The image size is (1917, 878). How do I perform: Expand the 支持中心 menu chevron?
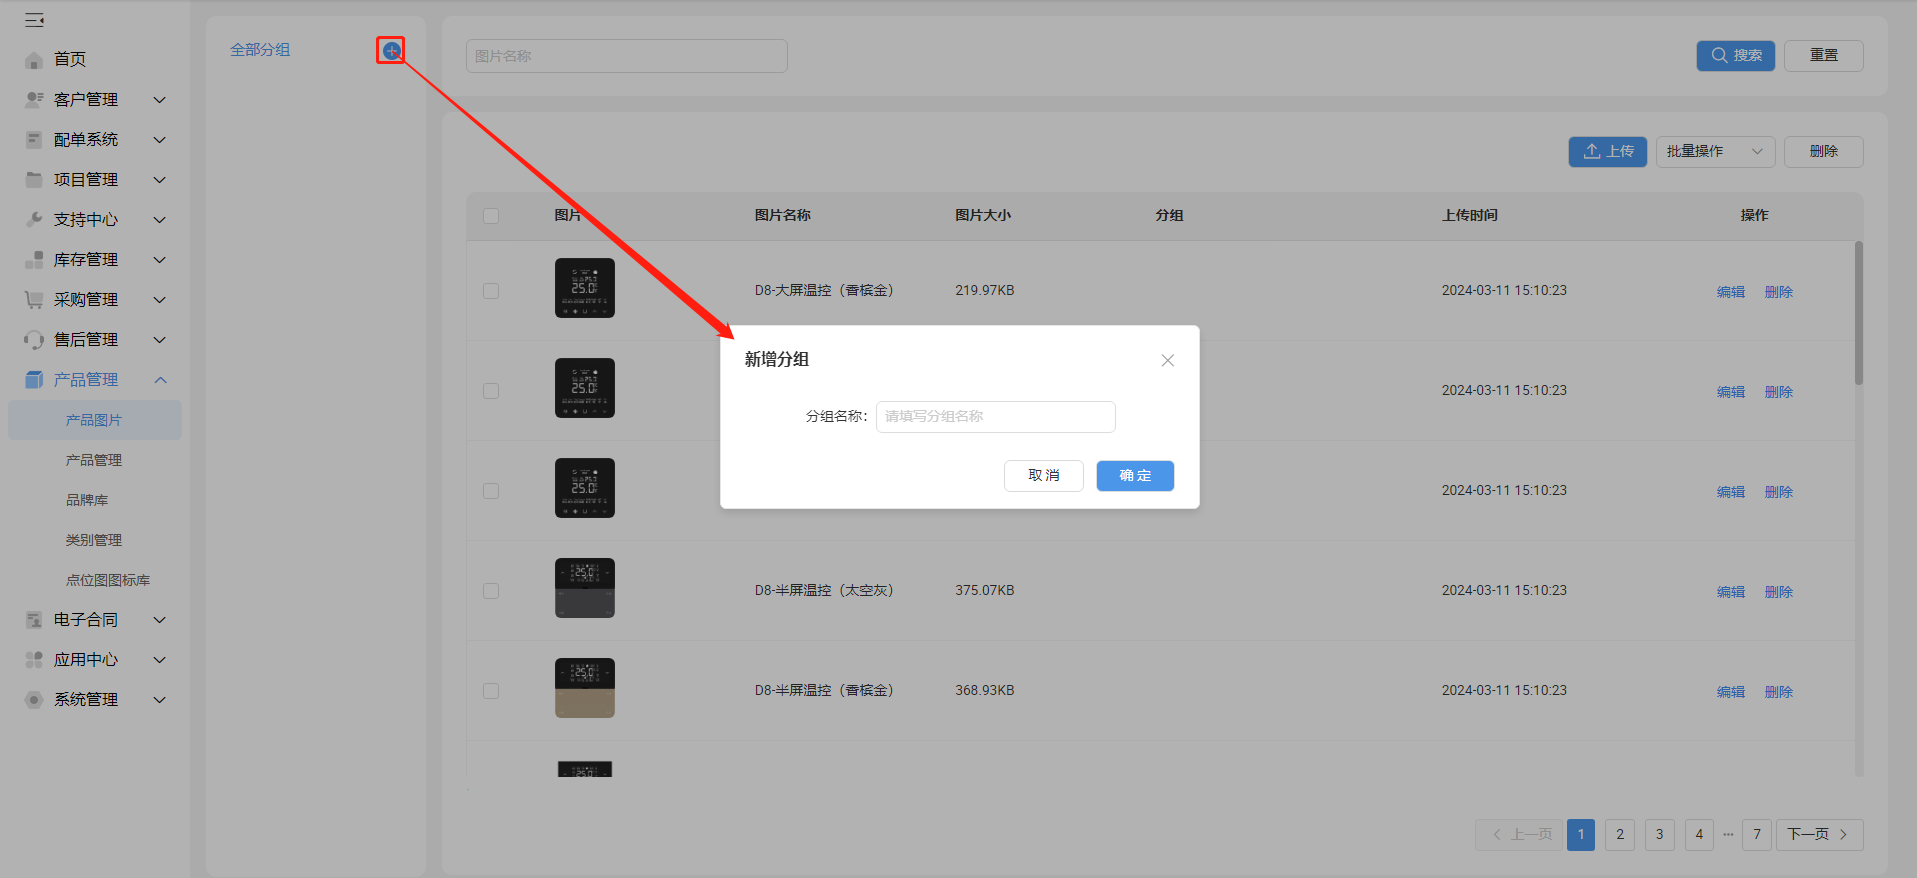coord(159,220)
